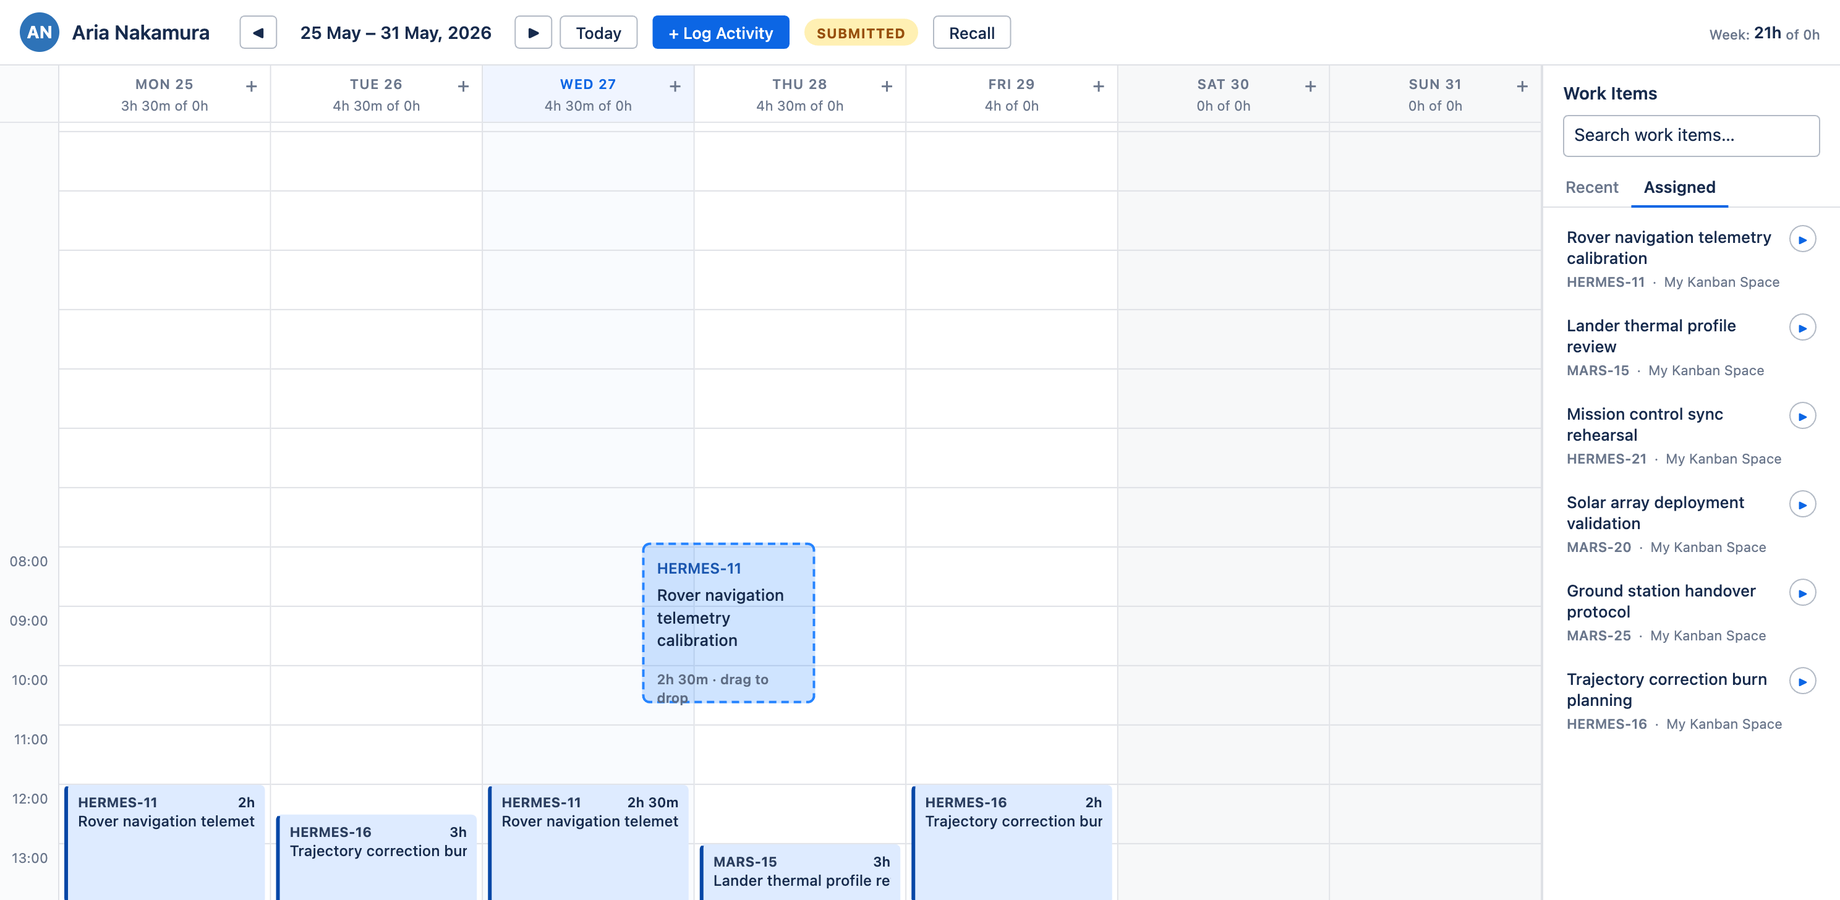Focus the Search work items field
The image size is (1840, 900).
(1691, 135)
